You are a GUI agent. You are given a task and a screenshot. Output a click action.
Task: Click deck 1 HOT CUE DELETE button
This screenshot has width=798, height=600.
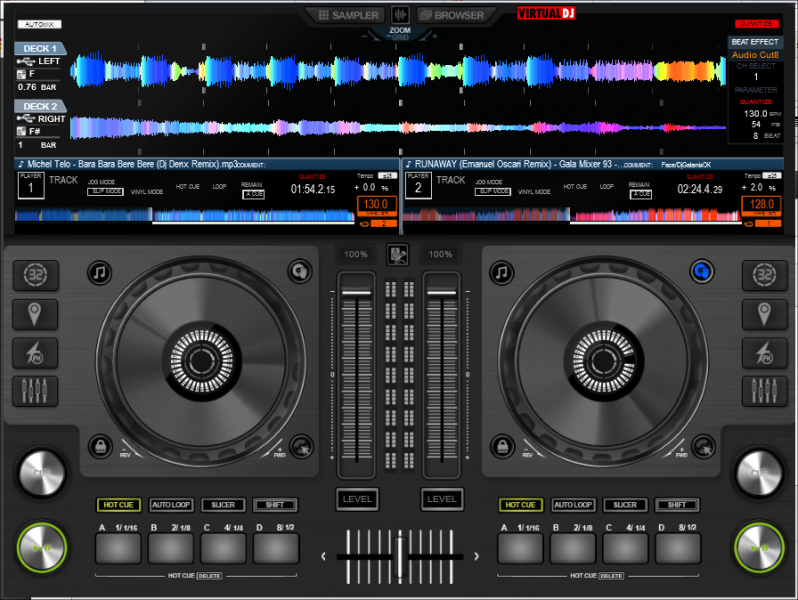point(209,576)
